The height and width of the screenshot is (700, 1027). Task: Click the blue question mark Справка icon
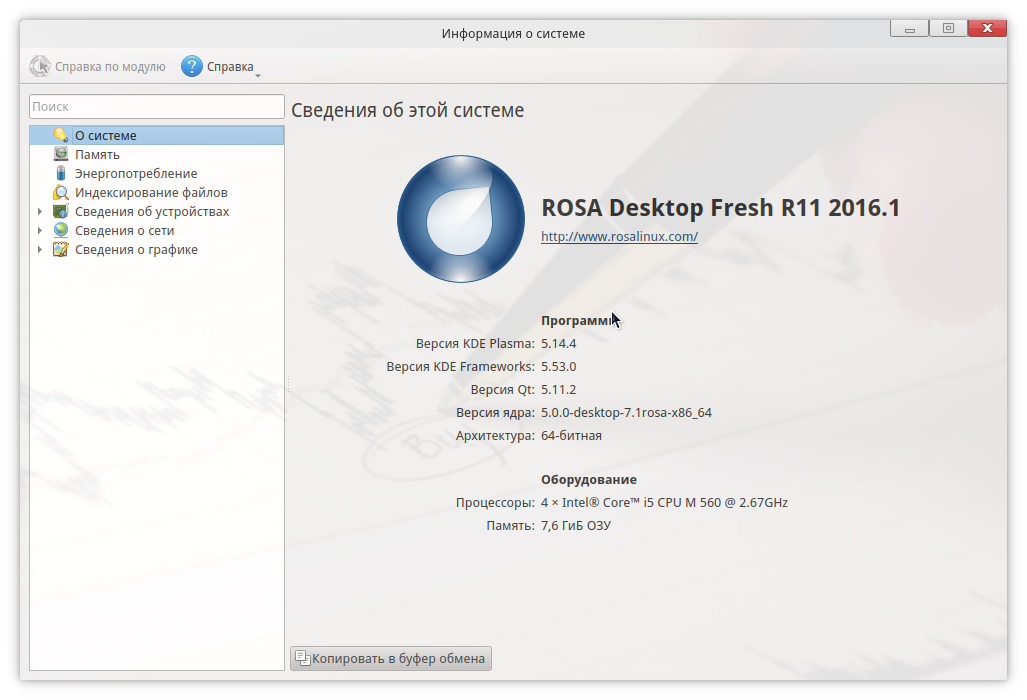192,66
